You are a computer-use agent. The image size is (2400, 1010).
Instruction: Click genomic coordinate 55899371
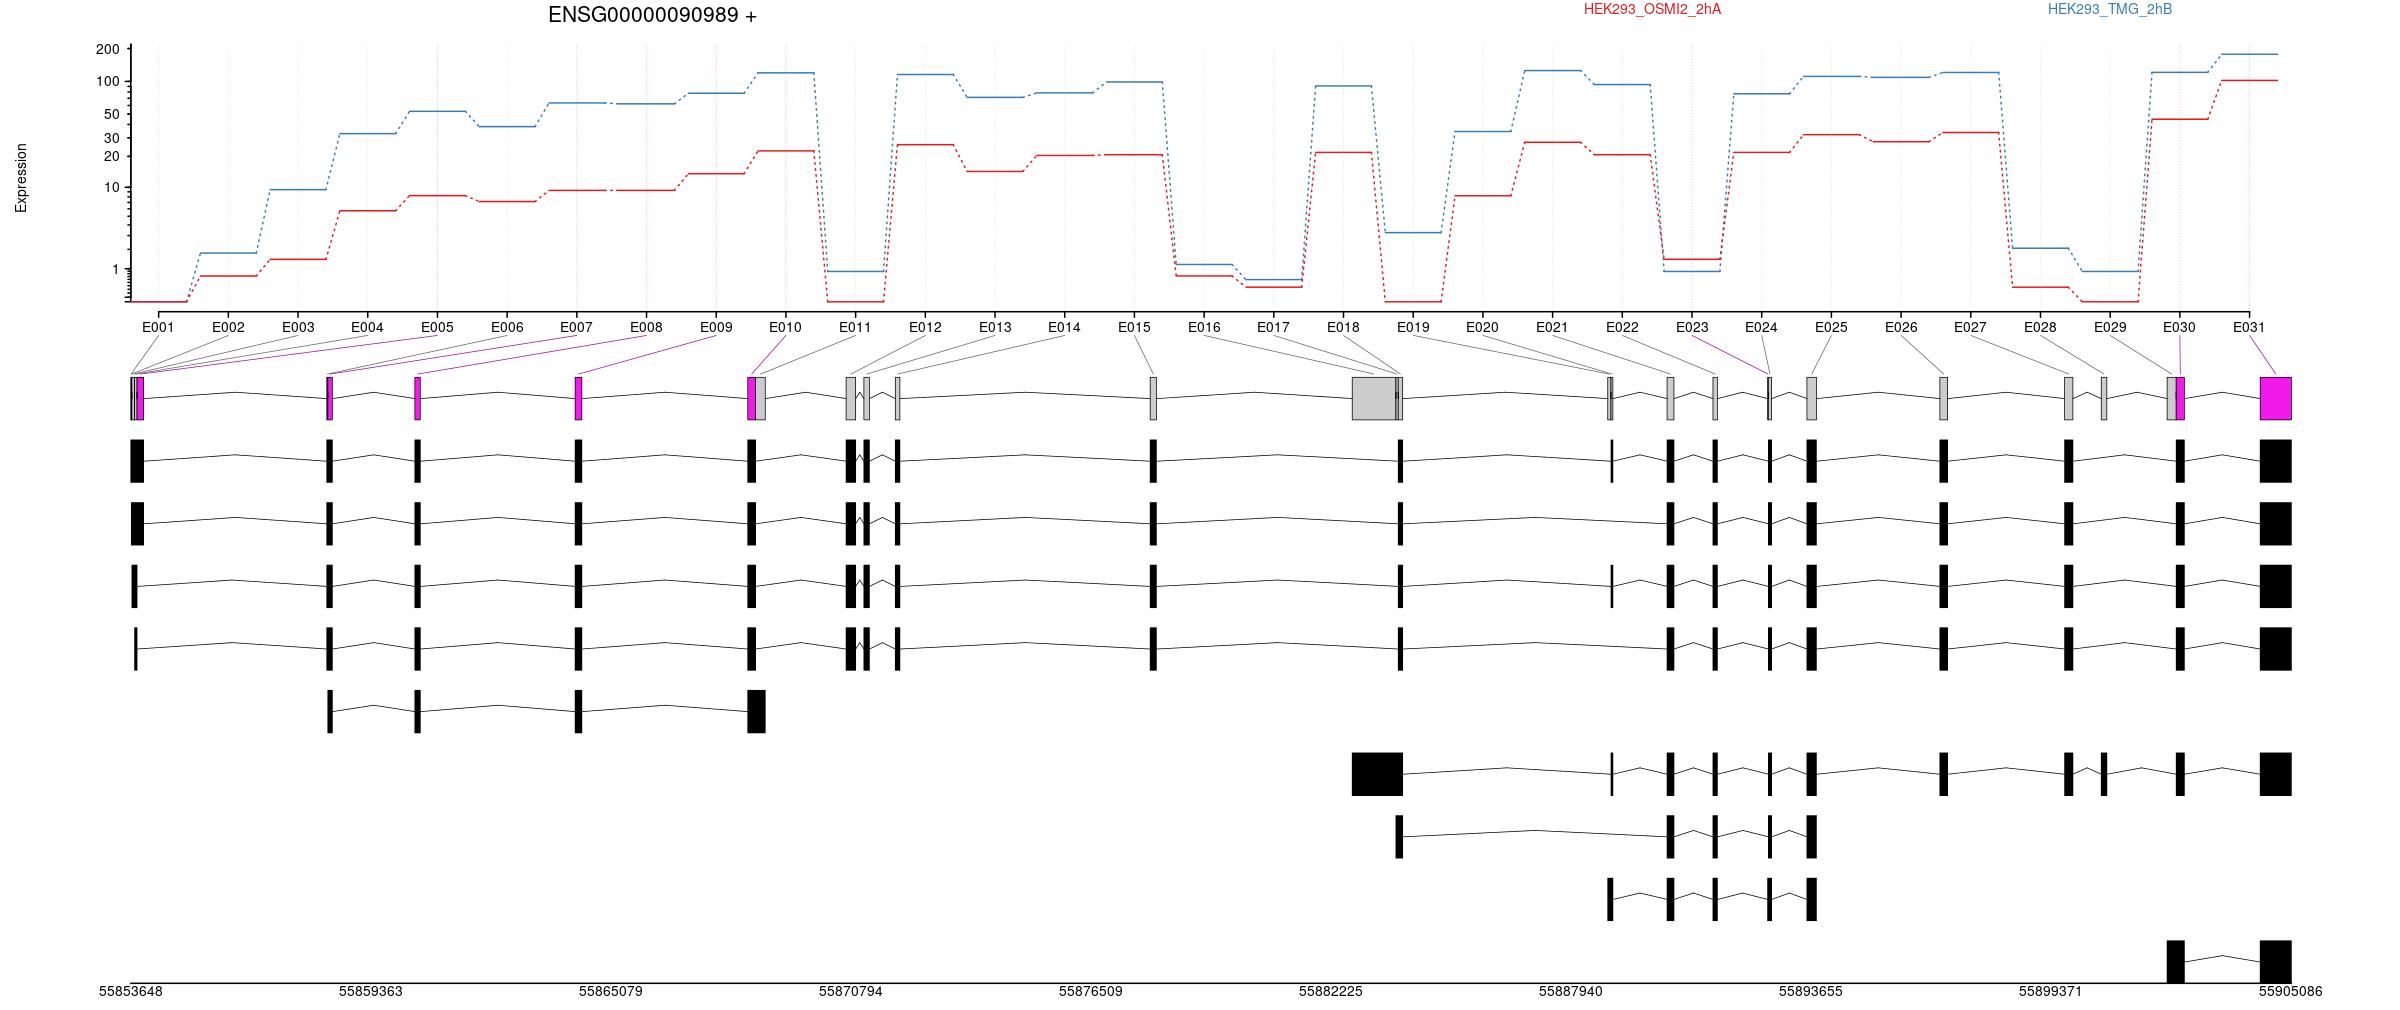[x=2051, y=992]
